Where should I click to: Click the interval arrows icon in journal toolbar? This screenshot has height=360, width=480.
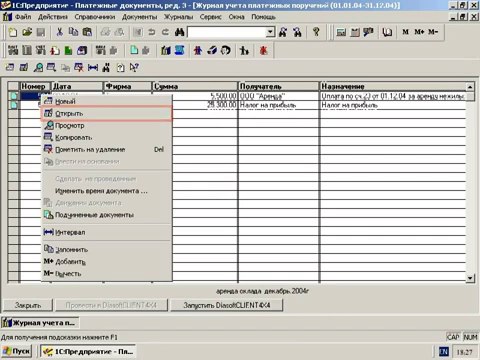(93, 68)
